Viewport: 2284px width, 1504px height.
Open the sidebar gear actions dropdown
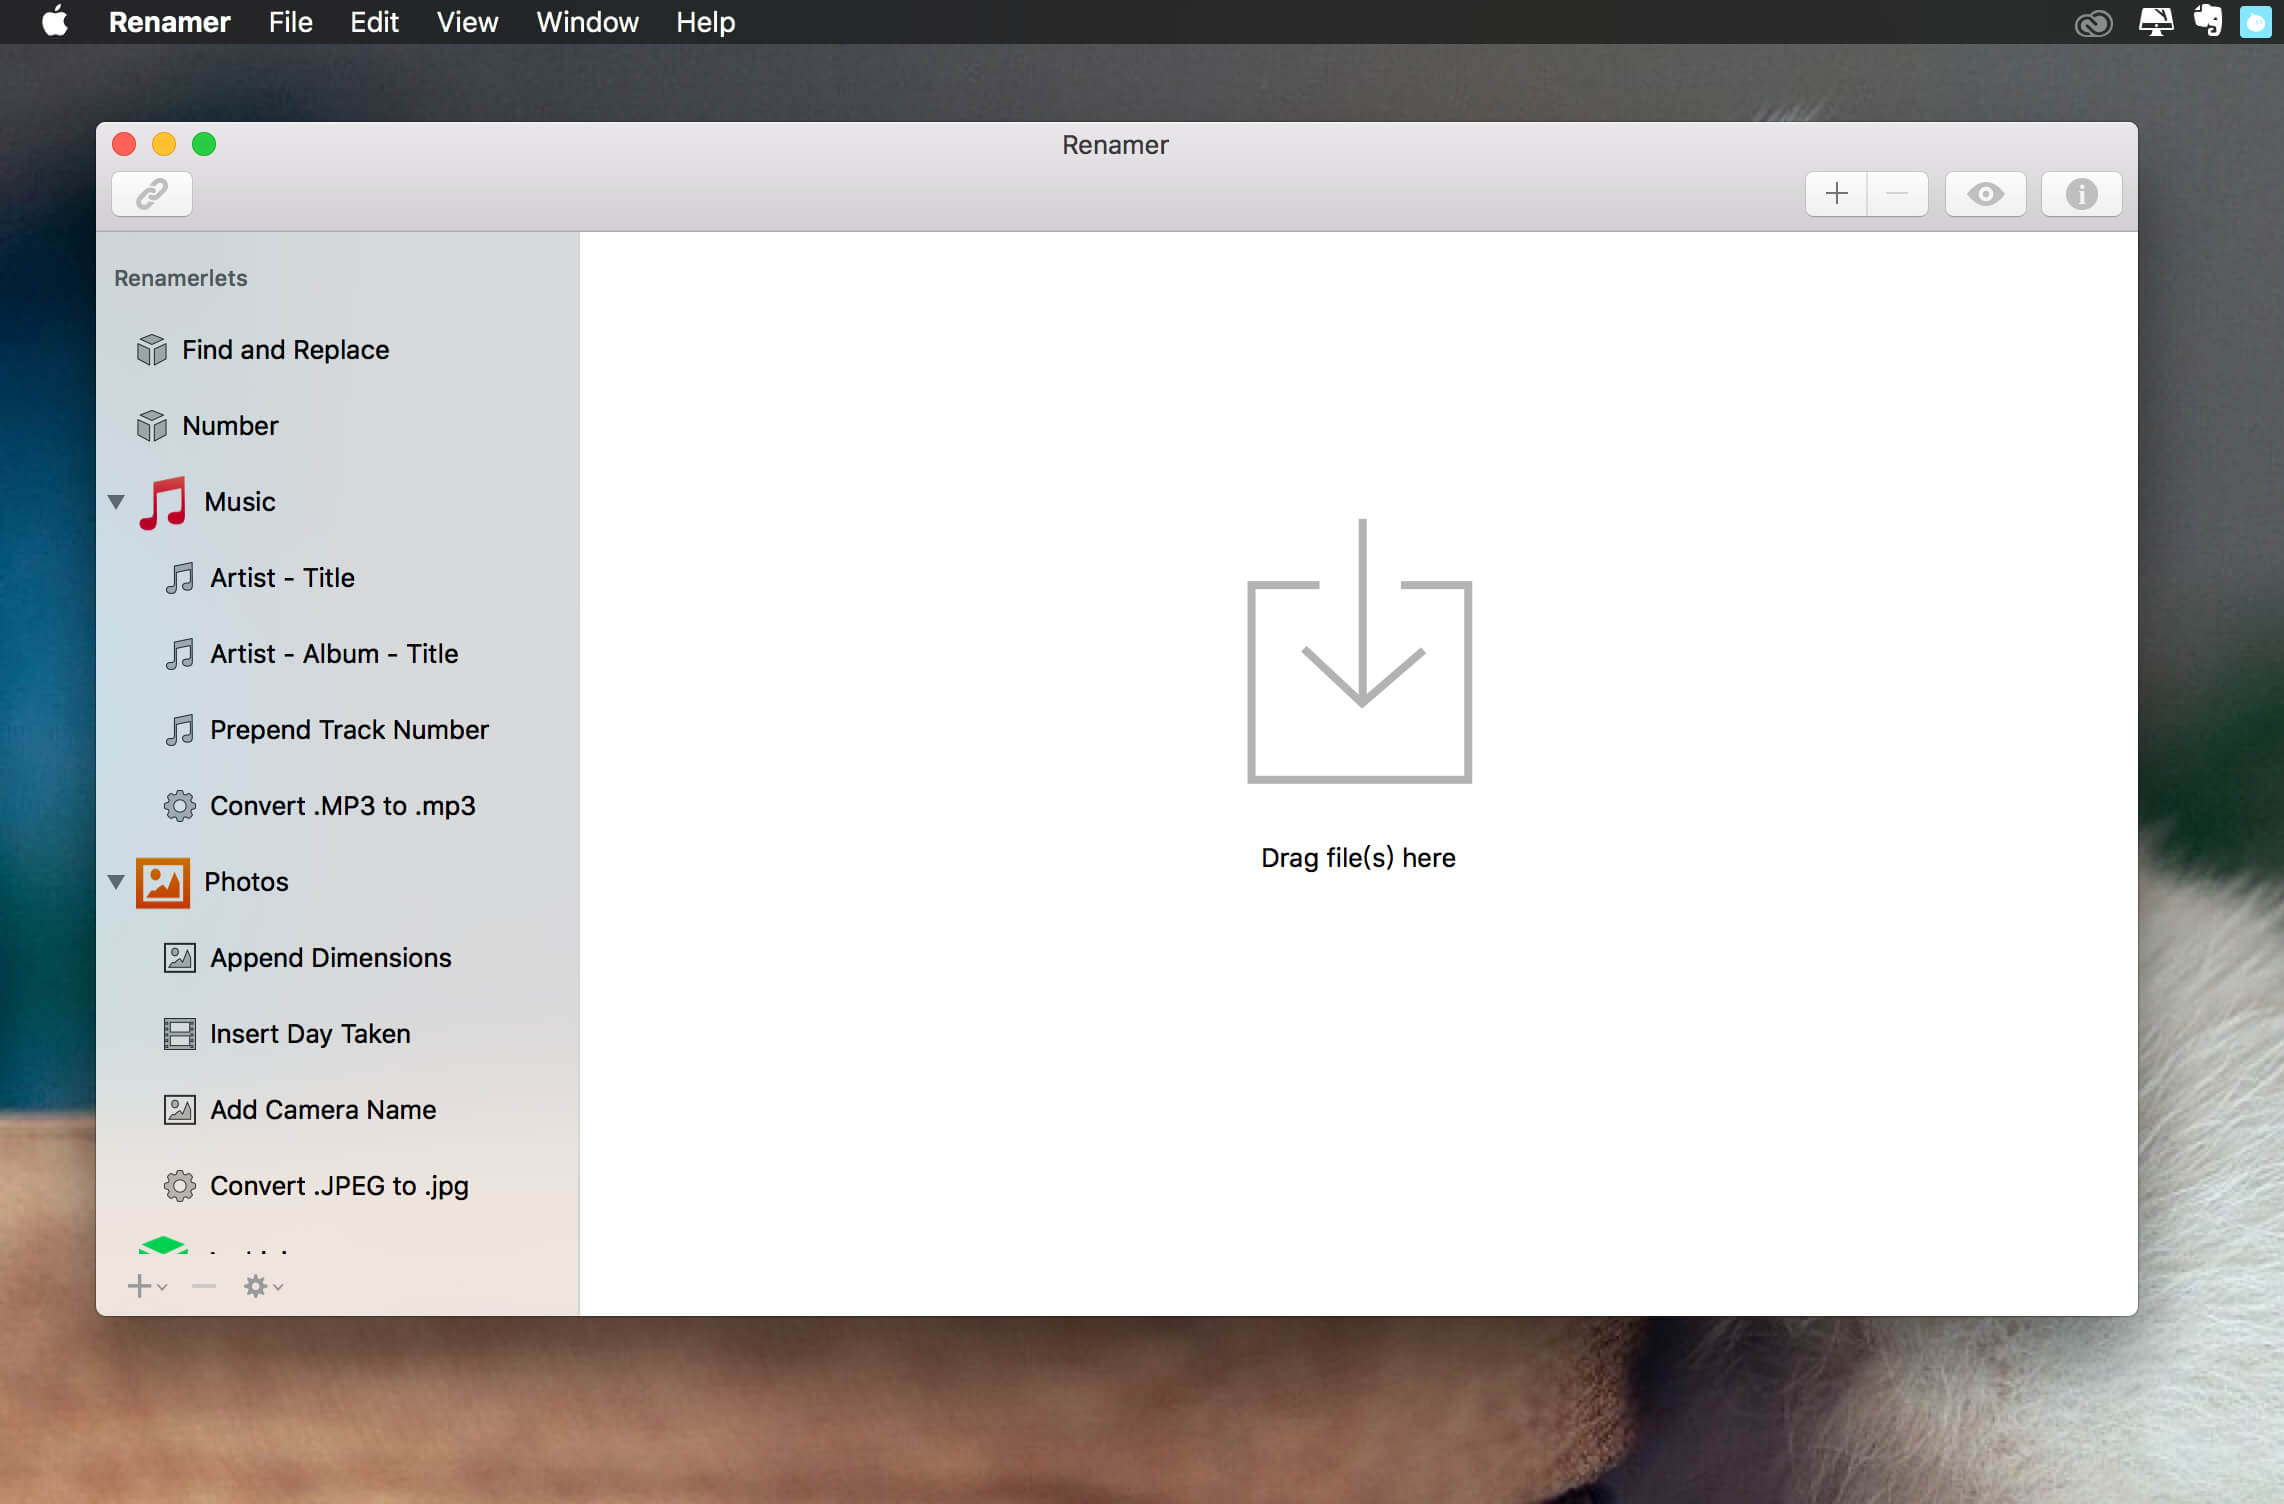pos(264,1286)
